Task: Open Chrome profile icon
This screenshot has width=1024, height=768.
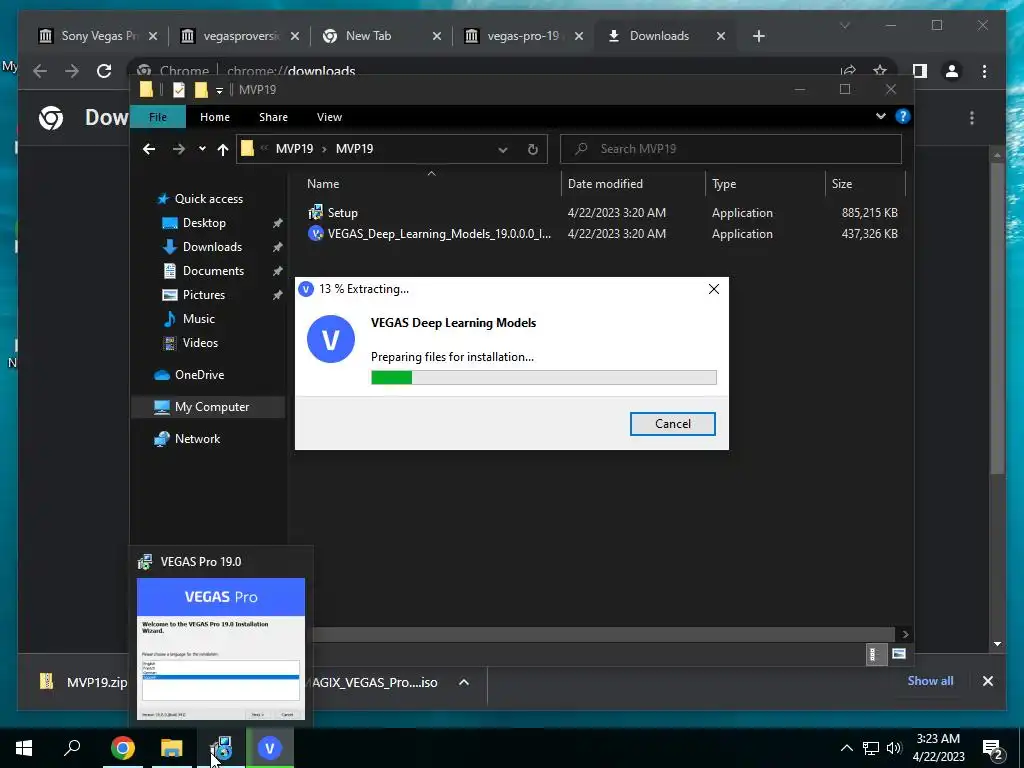Action: point(952,71)
